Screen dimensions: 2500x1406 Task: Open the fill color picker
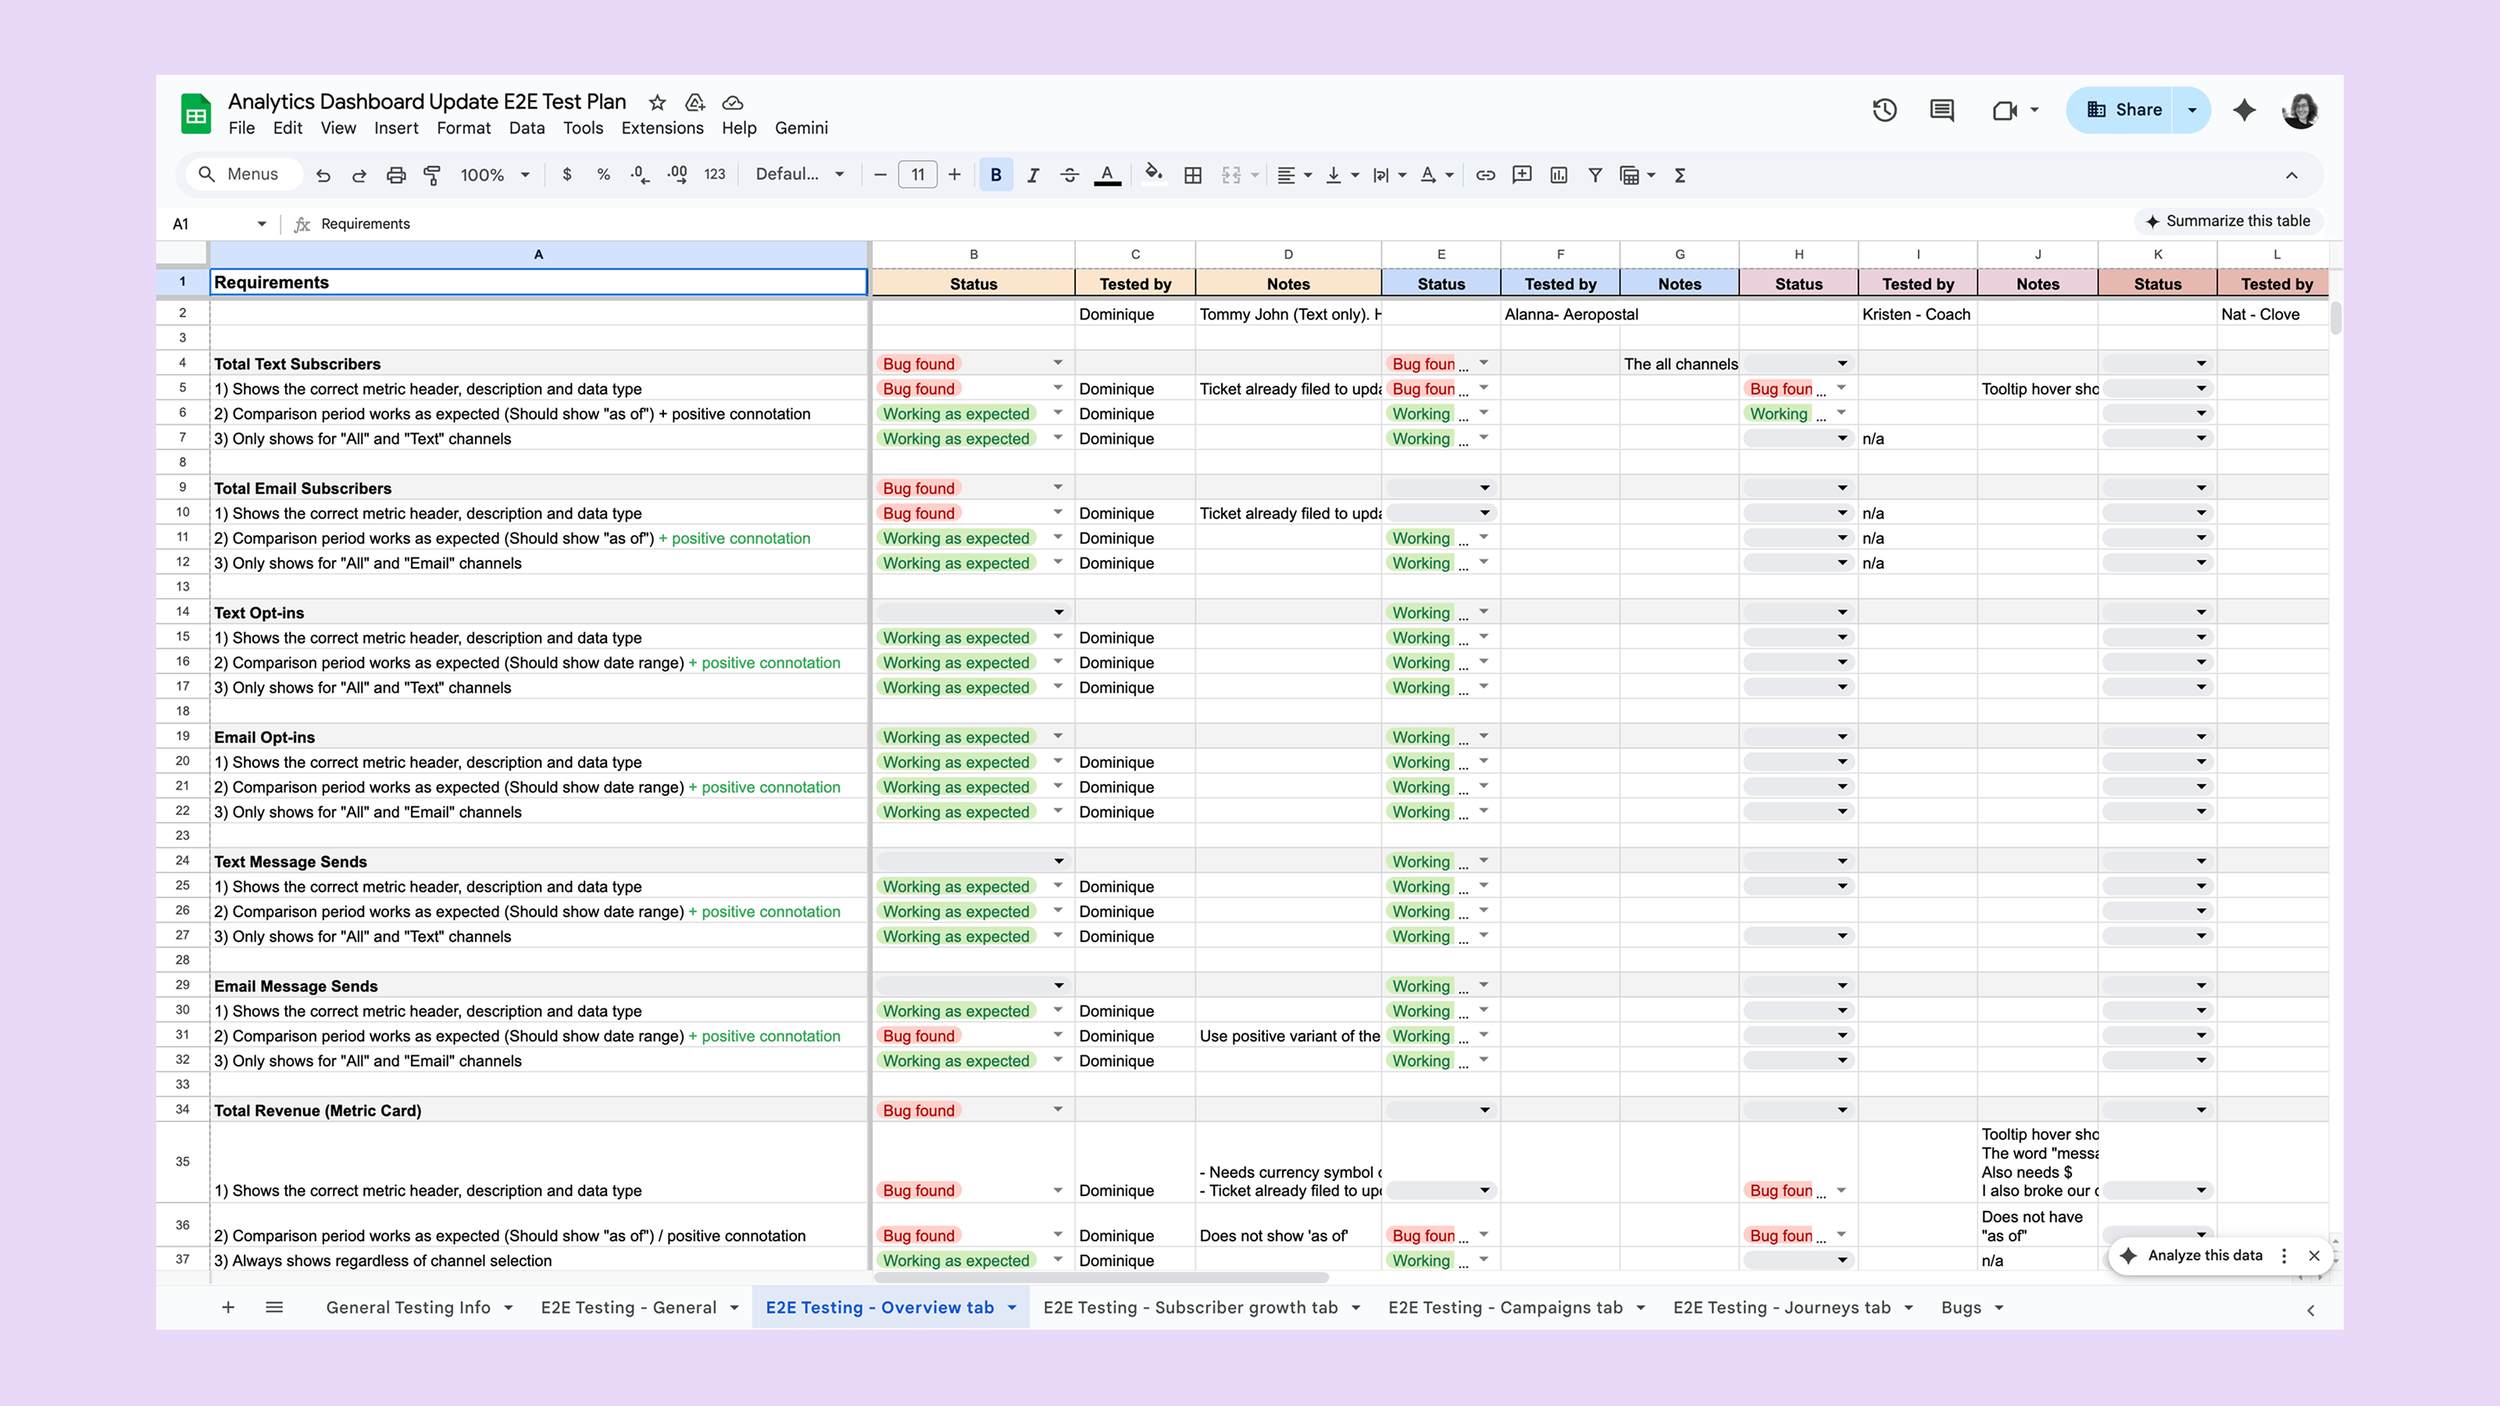point(1153,174)
